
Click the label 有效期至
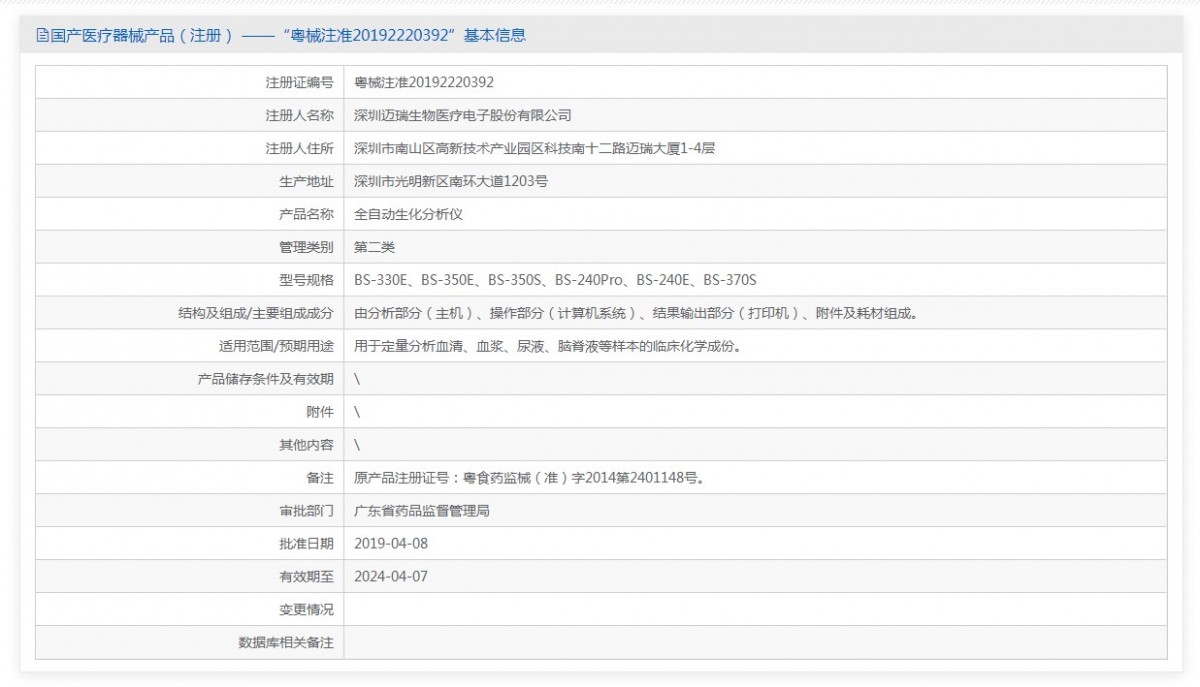[307, 577]
